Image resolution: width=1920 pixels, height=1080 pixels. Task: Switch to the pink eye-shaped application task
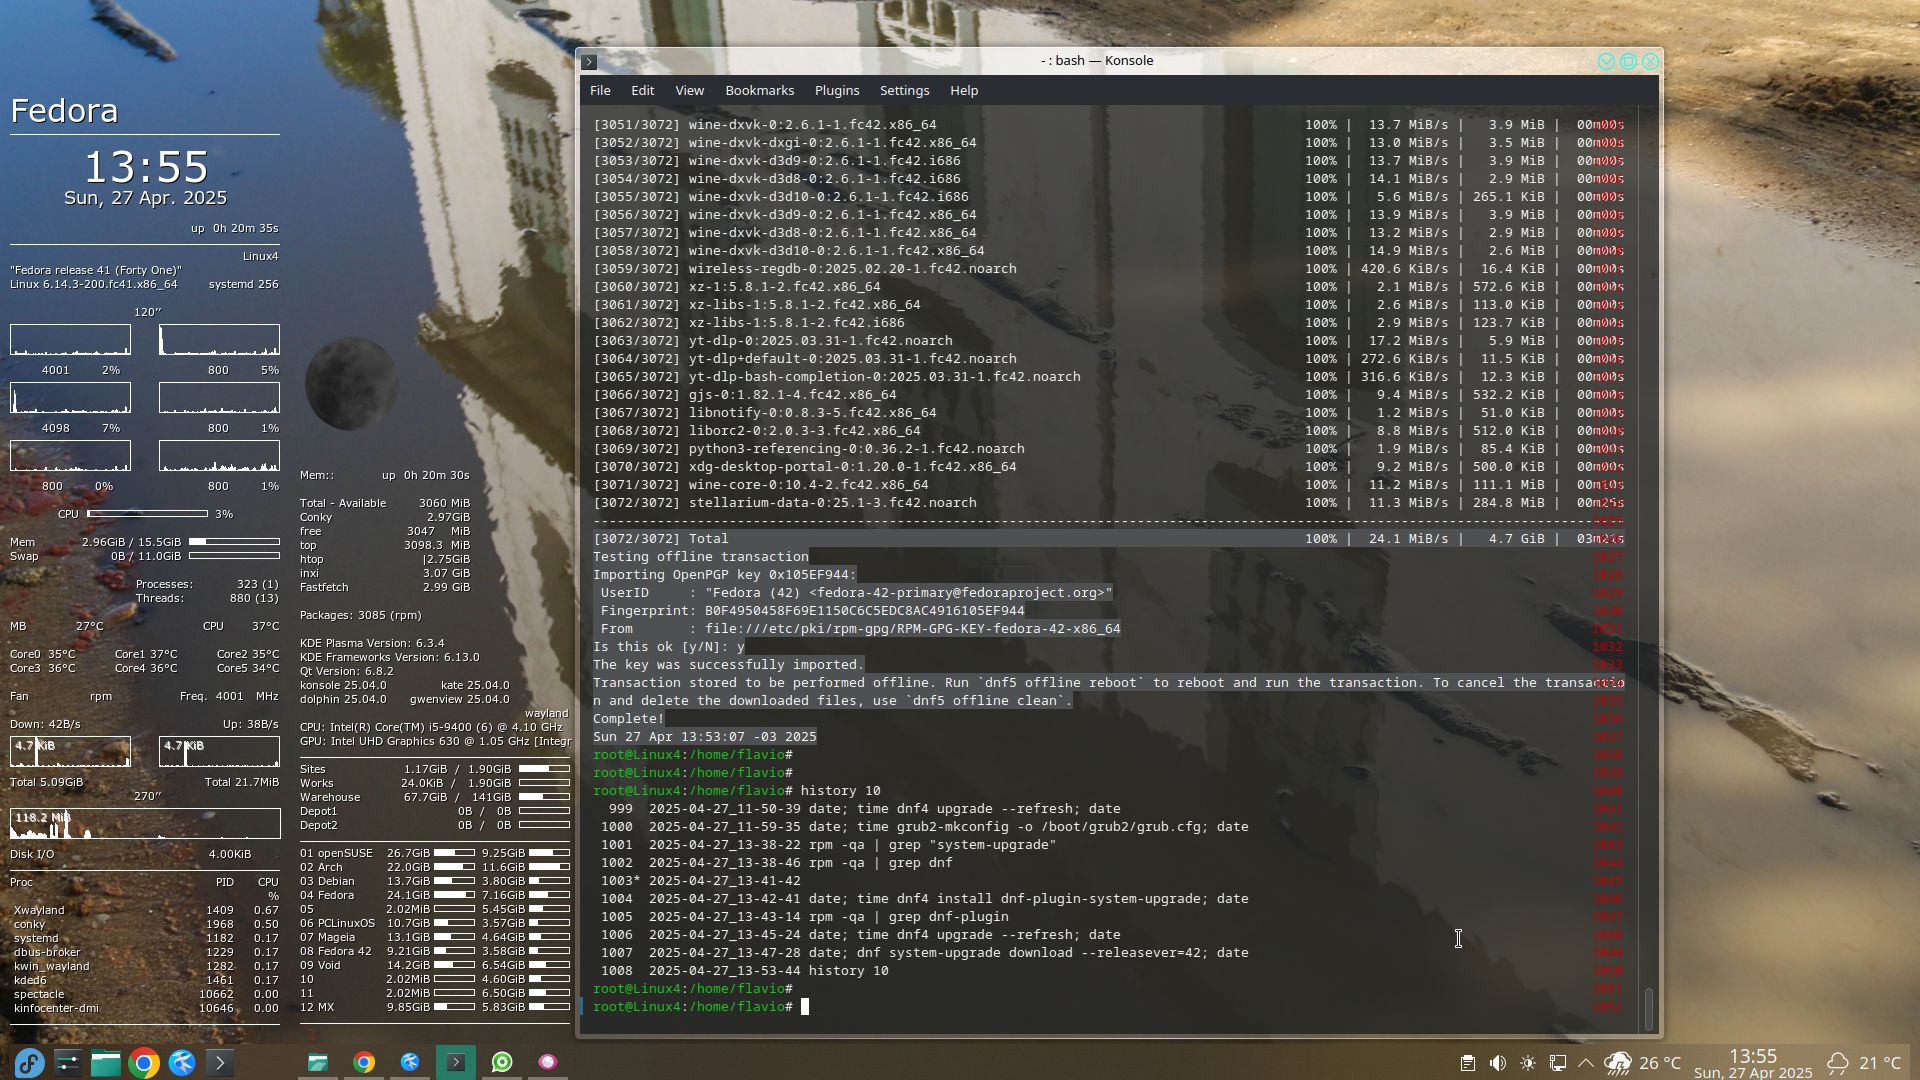click(x=548, y=1062)
